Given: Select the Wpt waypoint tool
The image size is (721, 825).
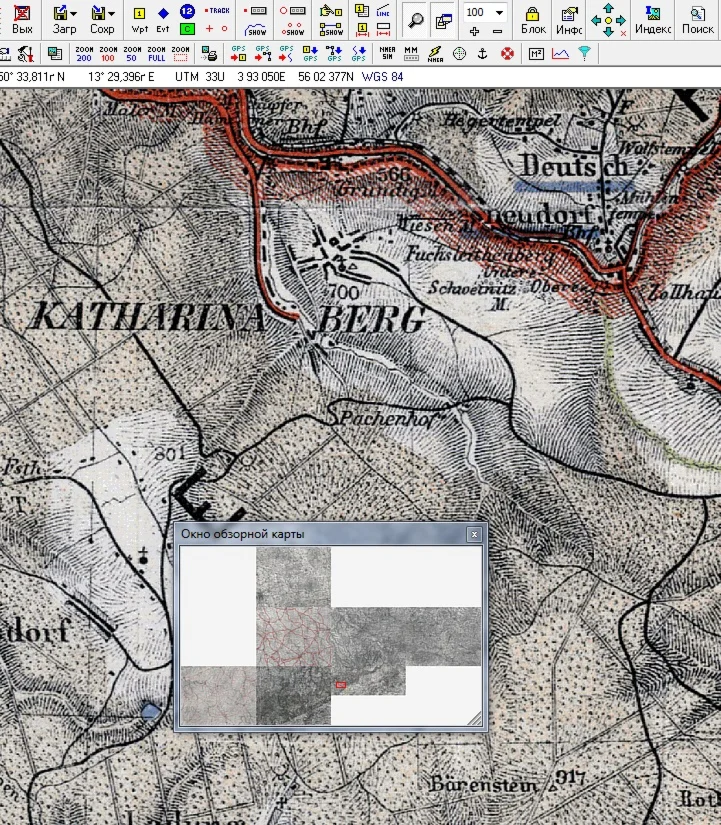Looking at the screenshot, I should click(139, 19).
